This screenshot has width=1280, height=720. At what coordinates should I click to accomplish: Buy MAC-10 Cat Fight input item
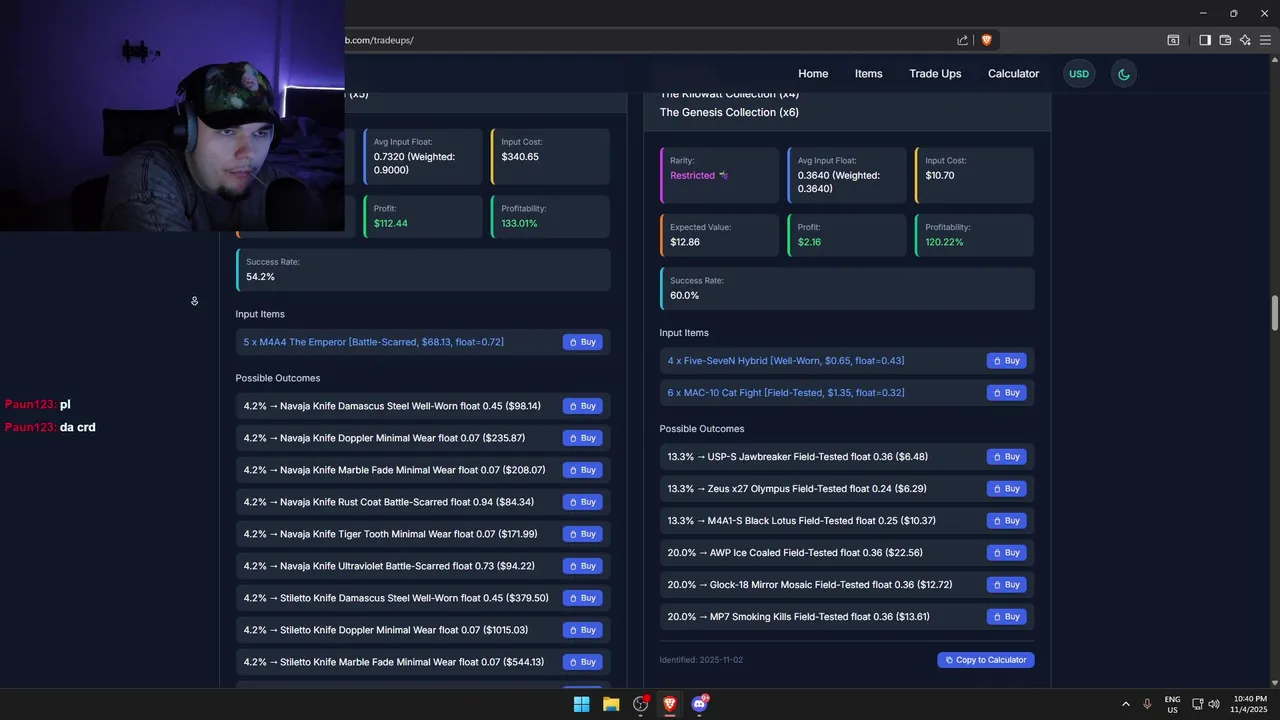point(1007,393)
